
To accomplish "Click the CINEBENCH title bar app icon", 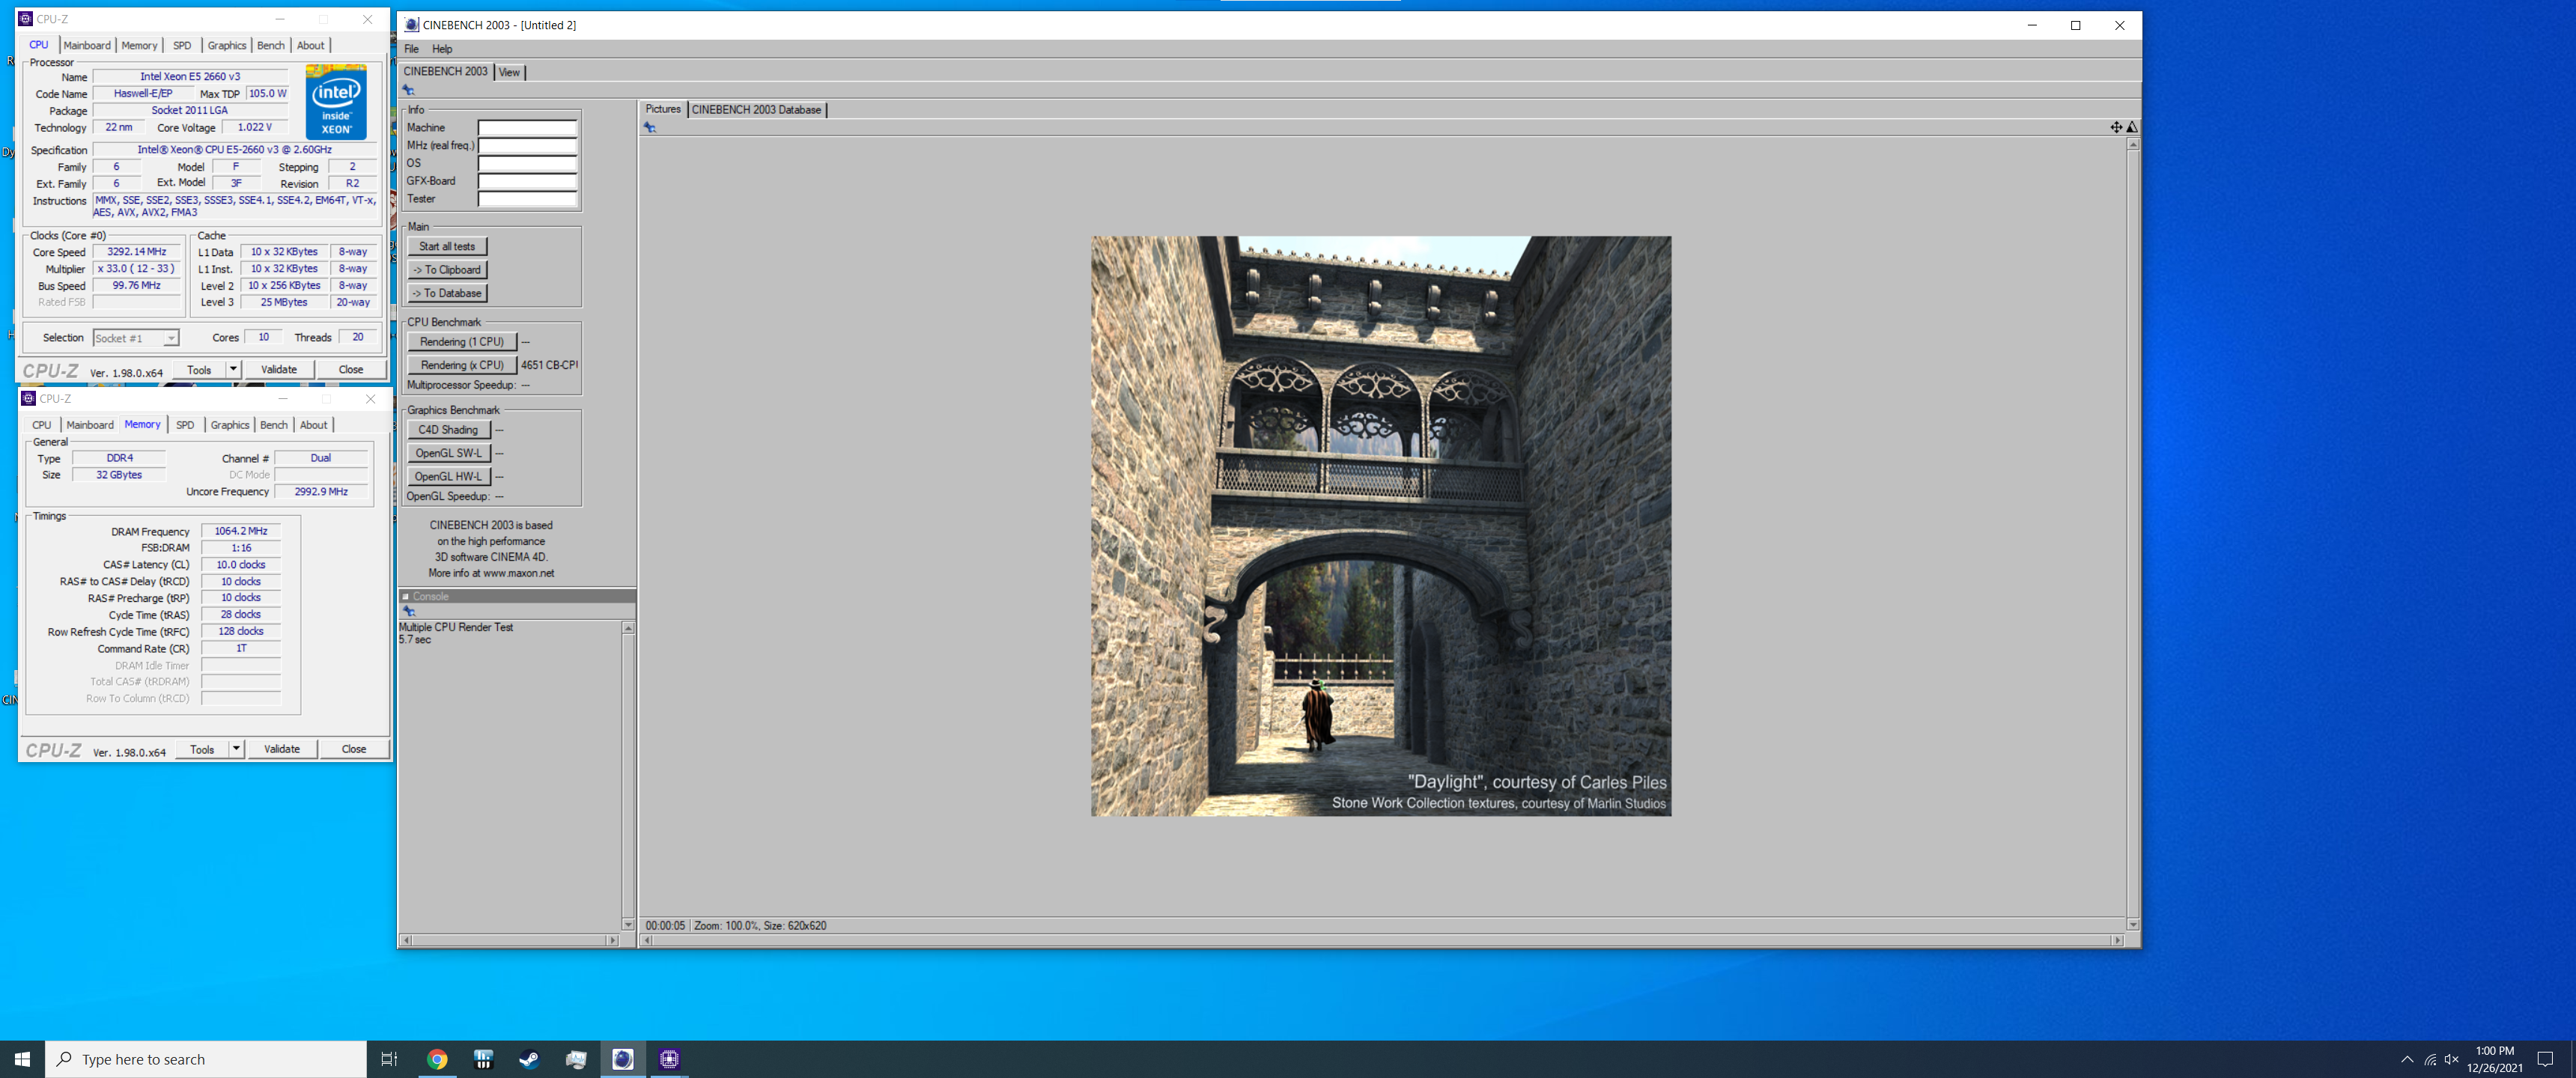I will tap(411, 25).
